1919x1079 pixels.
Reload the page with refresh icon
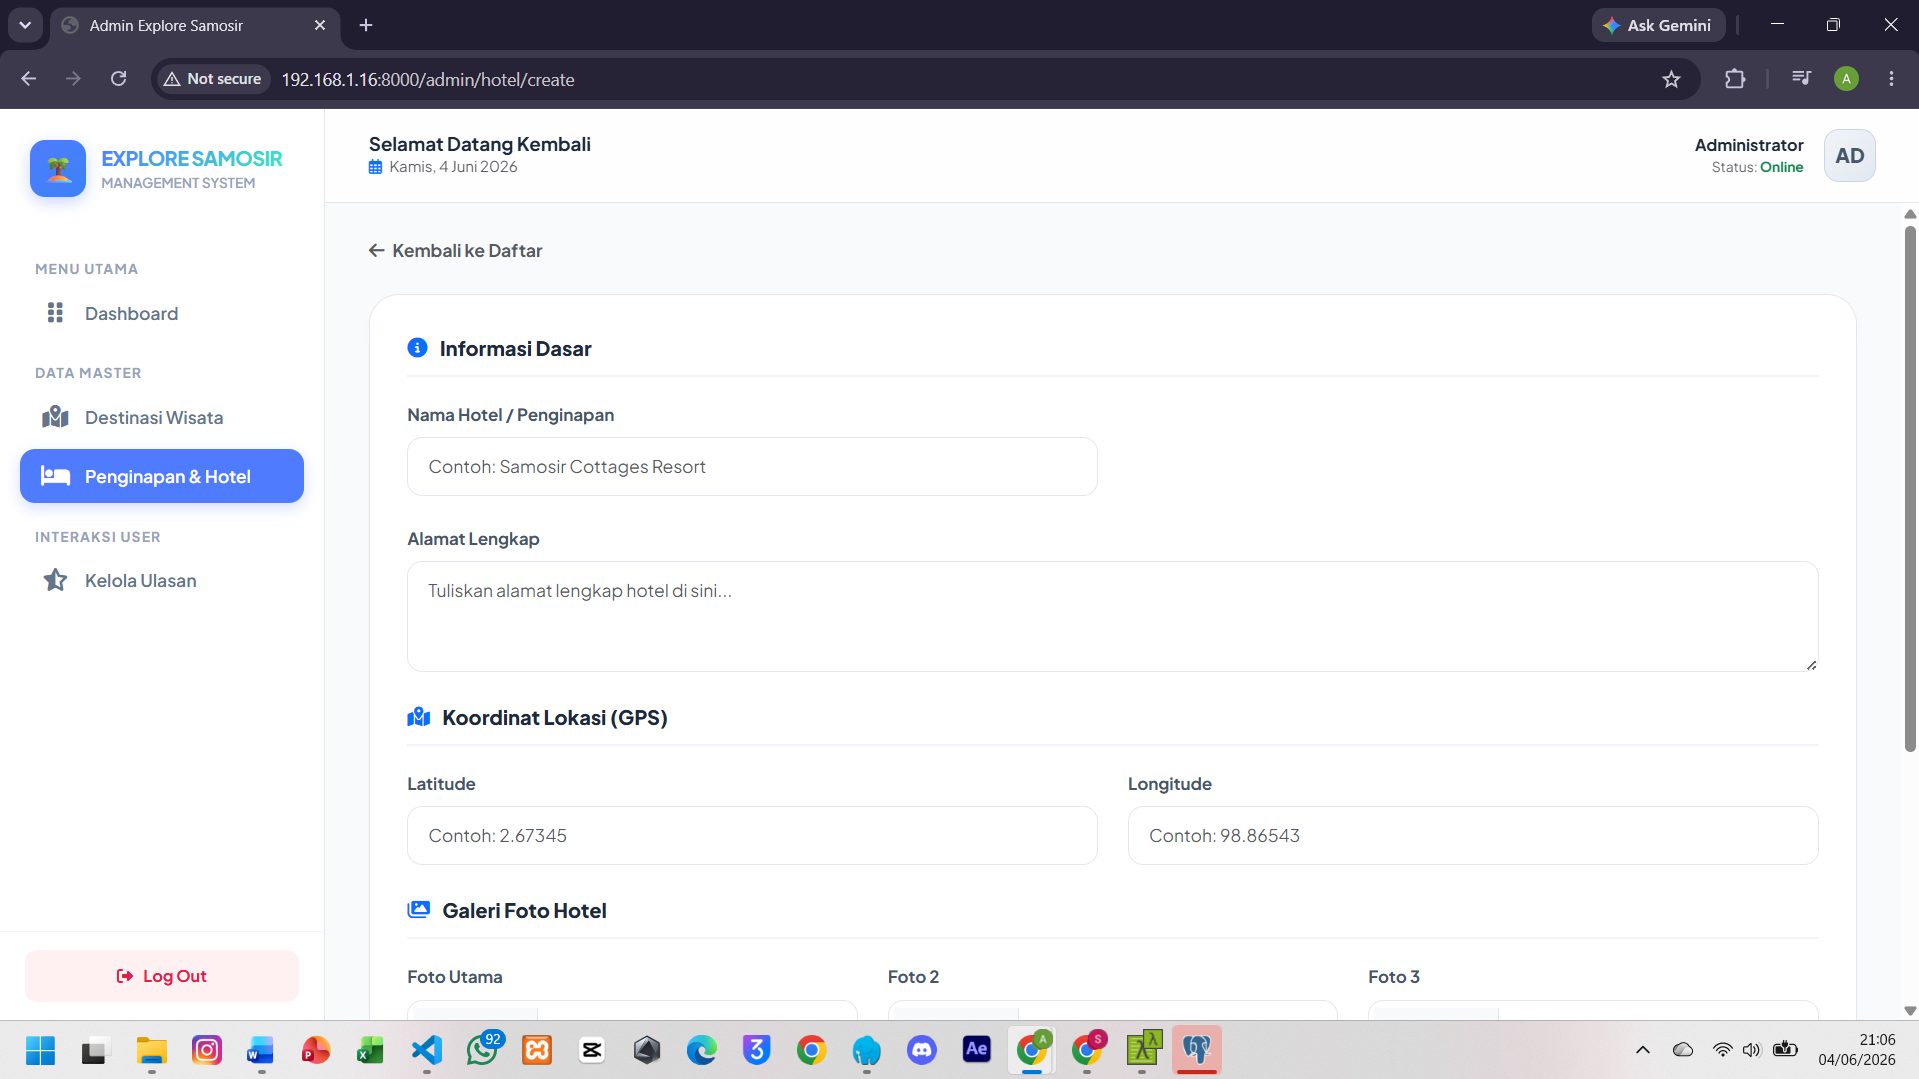point(118,79)
